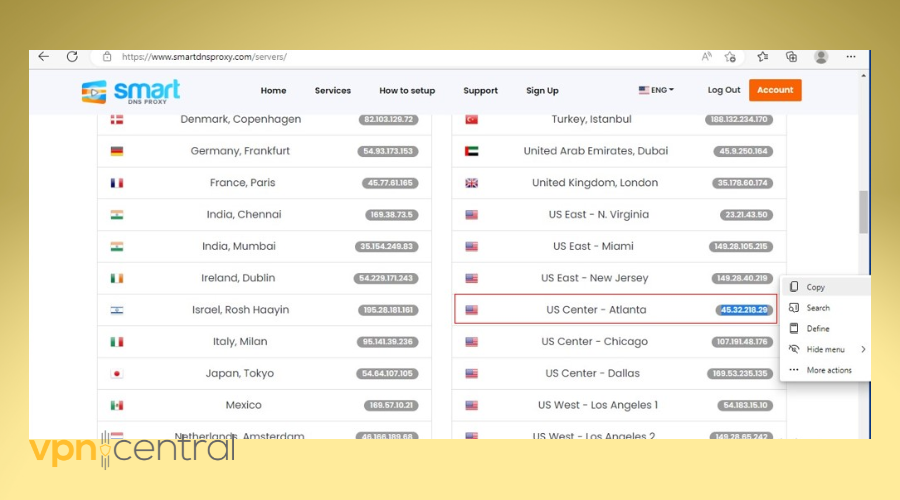900x500 pixels.
Task: Open the Sign Up menu item
Action: pos(542,91)
